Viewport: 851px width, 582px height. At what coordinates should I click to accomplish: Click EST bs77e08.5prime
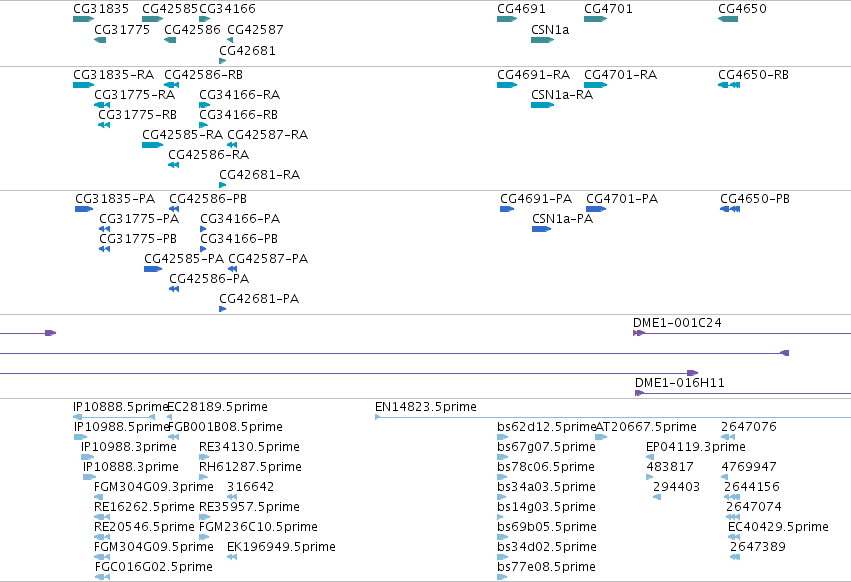[547, 567]
